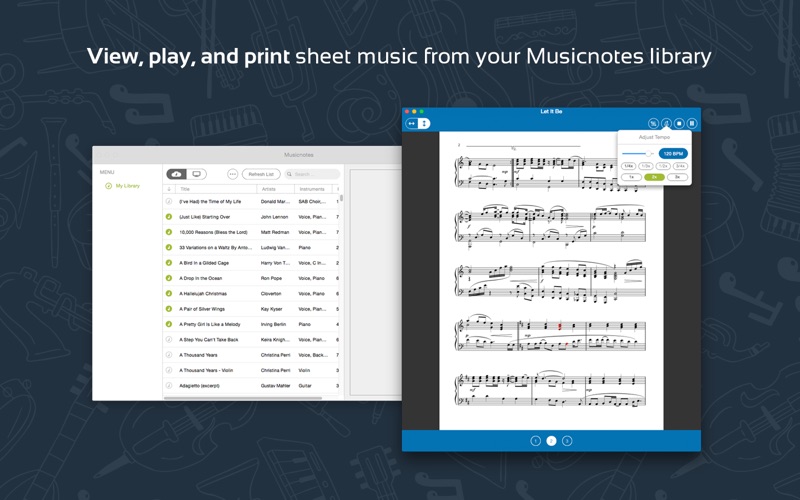
Task: Stop playback of Let It Be
Action: pyautogui.click(x=679, y=123)
